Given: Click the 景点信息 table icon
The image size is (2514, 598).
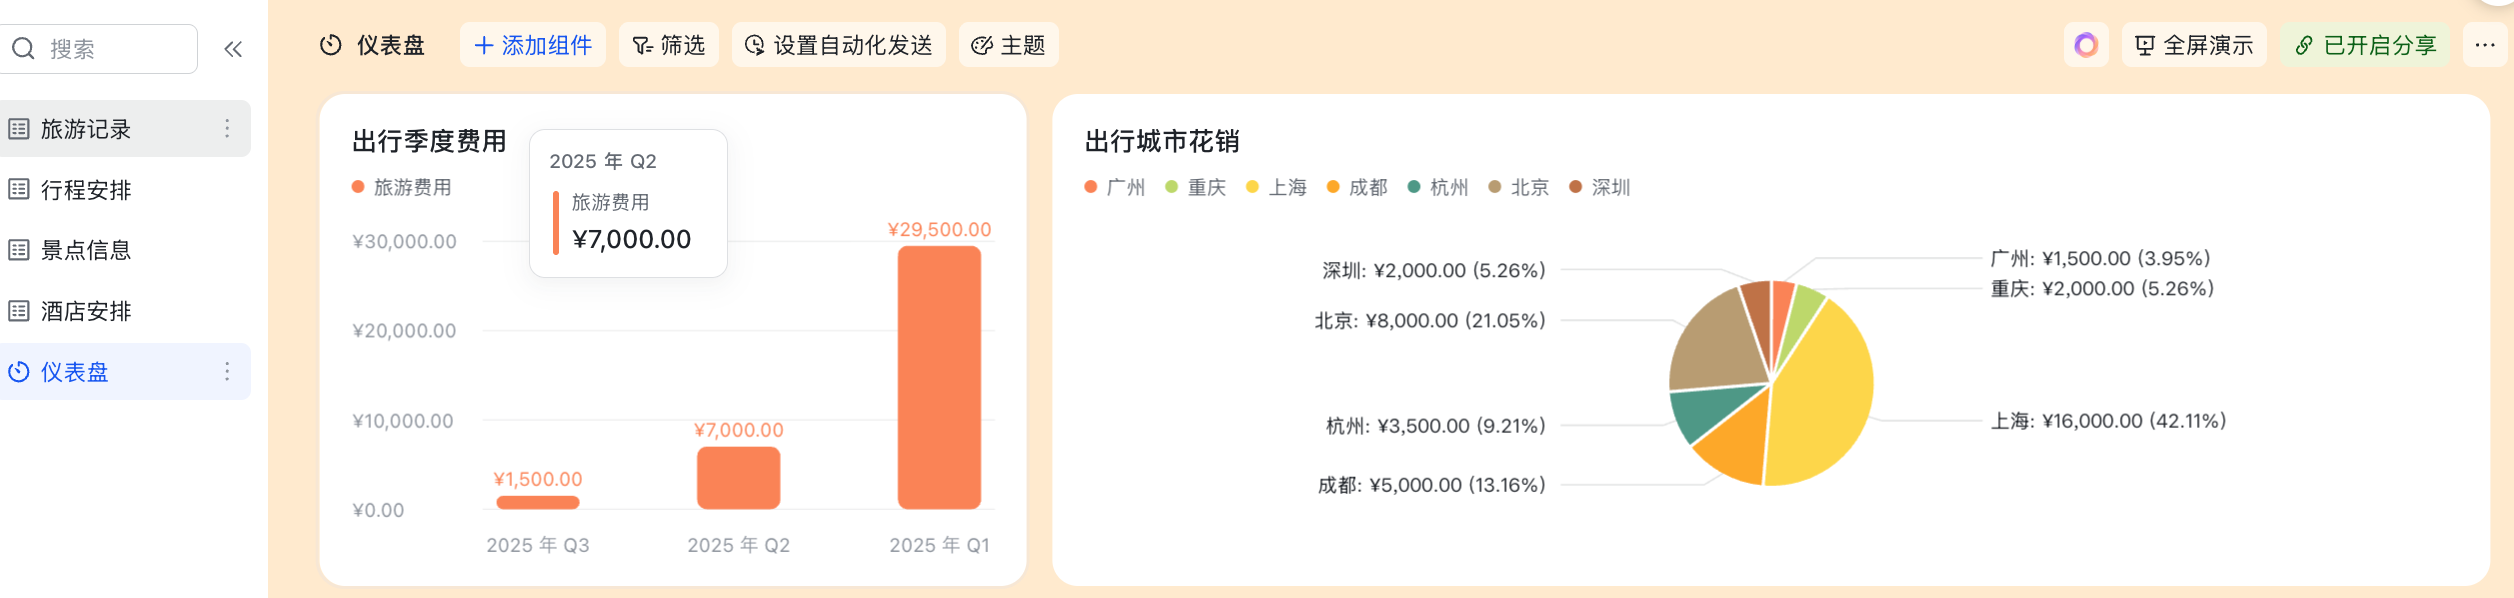Looking at the screenshot, I should click(x=19, y=250).
